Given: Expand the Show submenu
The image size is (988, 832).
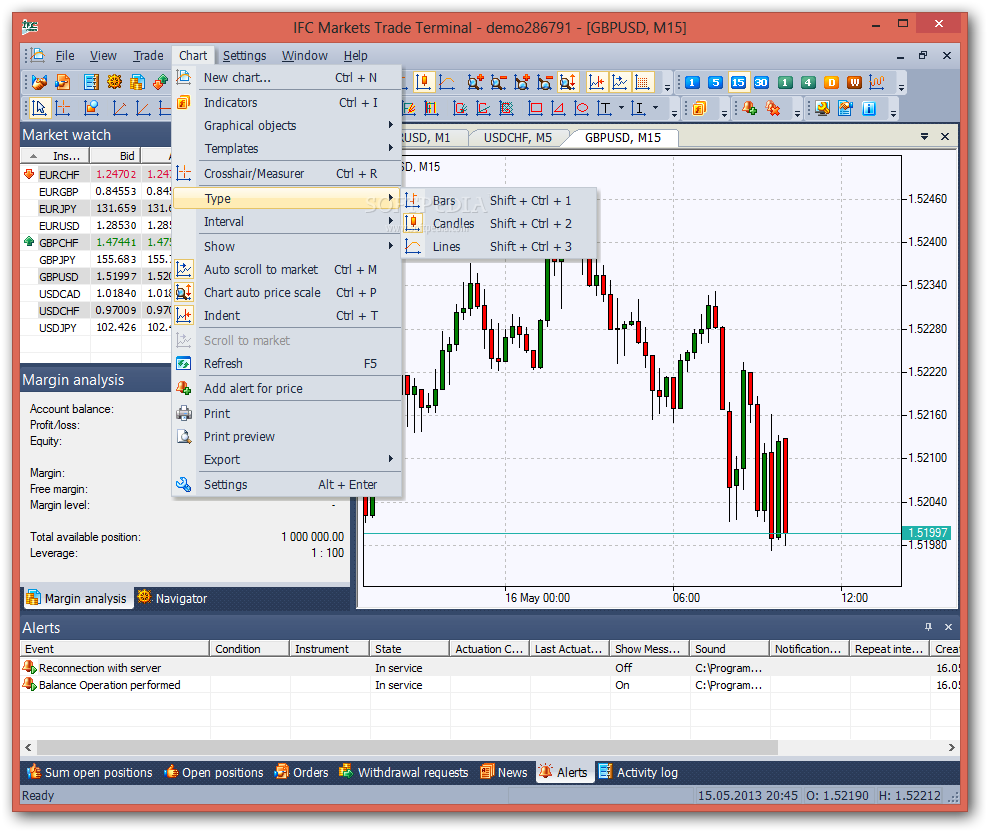Looking at the screenshot, I should pos(287,246).
